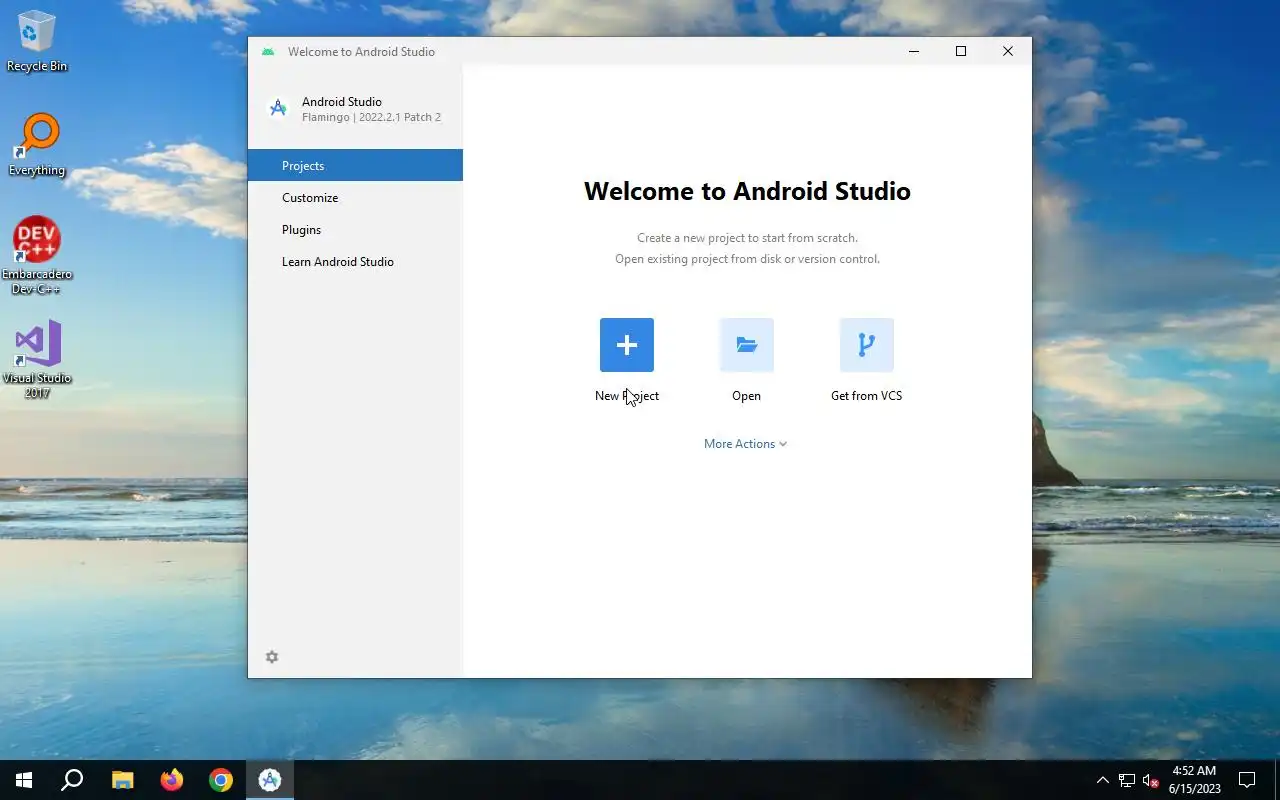Open the taskbar search icon
This screenshot has width=1280, height=800.
[x=72, y=780]
